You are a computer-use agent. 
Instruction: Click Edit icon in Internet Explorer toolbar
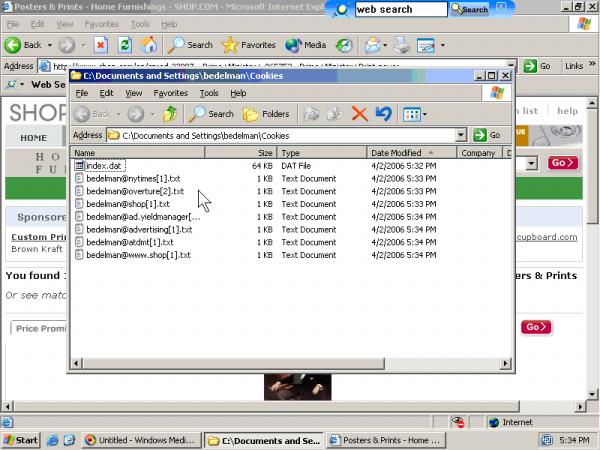click(426, 45)
